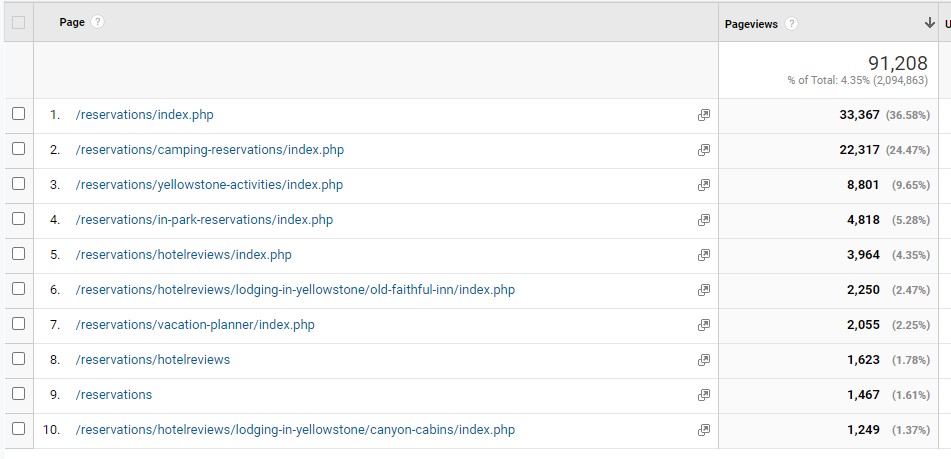
Task: Open /reservations/index.php page in new window icon
Action: tap(704, 115)
